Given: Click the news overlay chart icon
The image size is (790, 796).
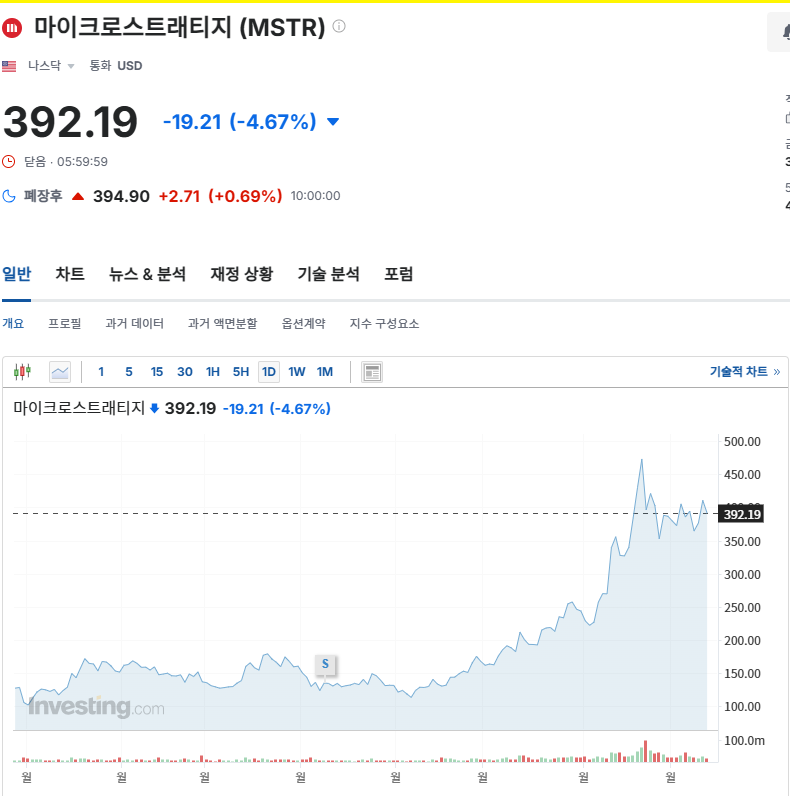Looking at the screenshot, I should point(372,372).
